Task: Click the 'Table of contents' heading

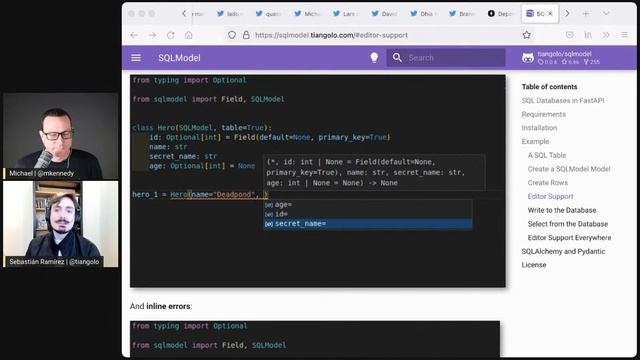Action: click(x=549, y=87)
